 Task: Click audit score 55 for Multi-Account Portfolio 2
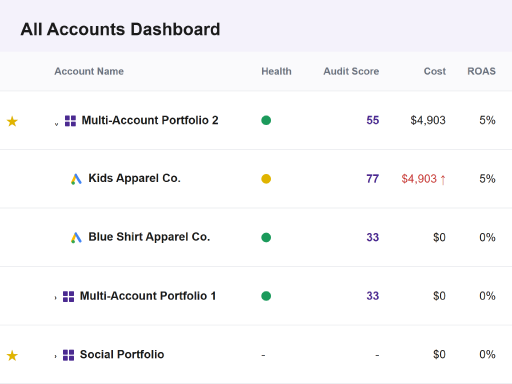[x=373, y=120]
